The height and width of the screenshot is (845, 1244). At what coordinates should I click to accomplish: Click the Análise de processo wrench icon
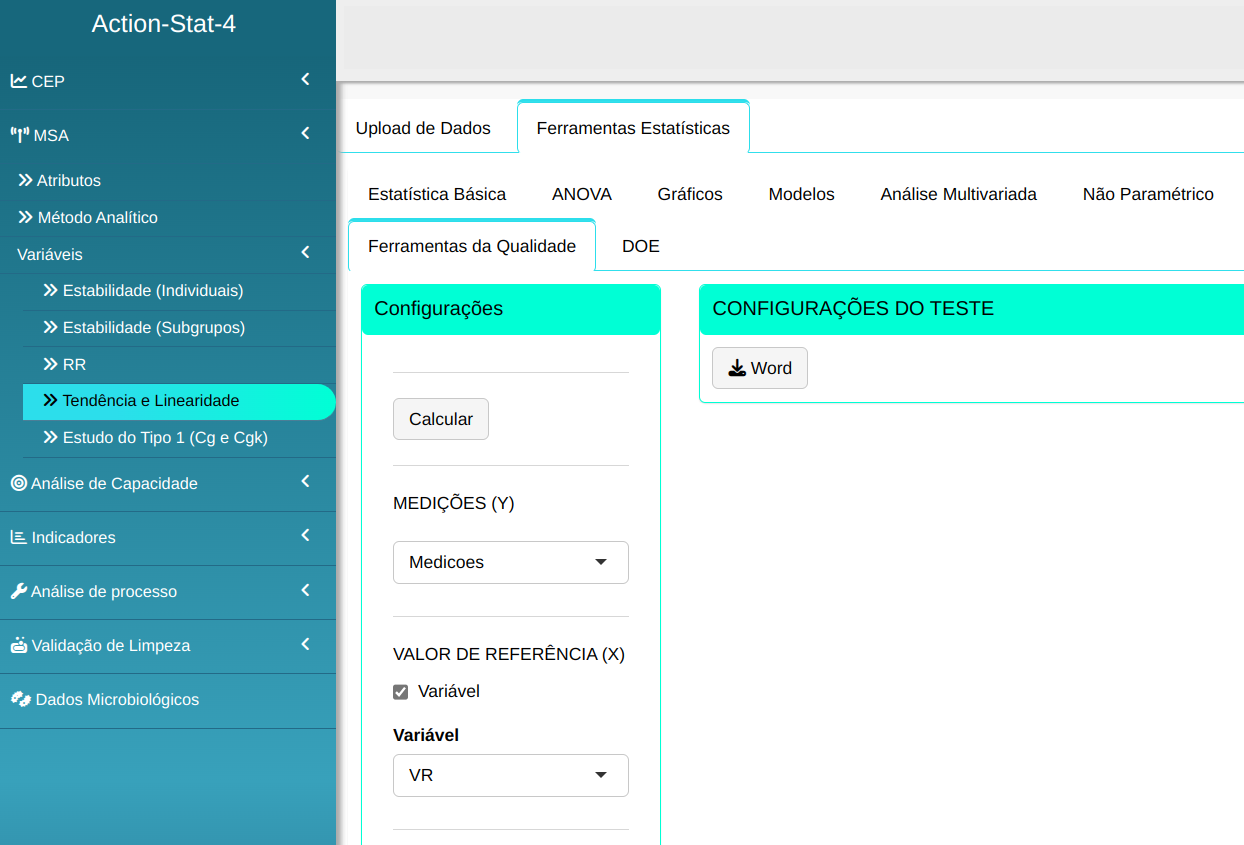click(x=19, y=591)
